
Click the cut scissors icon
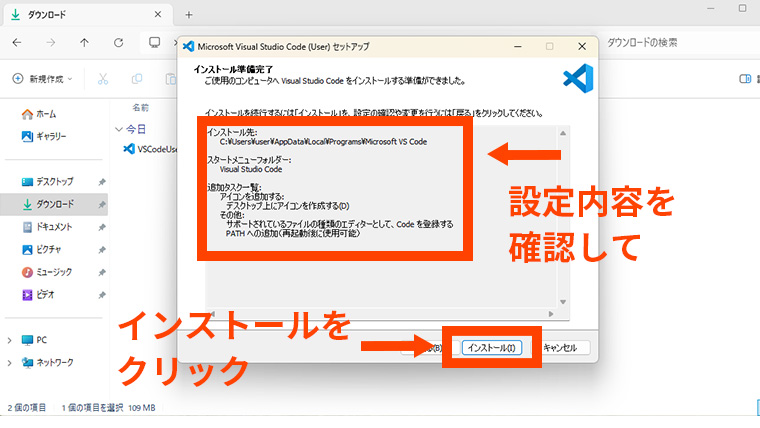coord(103,79)
